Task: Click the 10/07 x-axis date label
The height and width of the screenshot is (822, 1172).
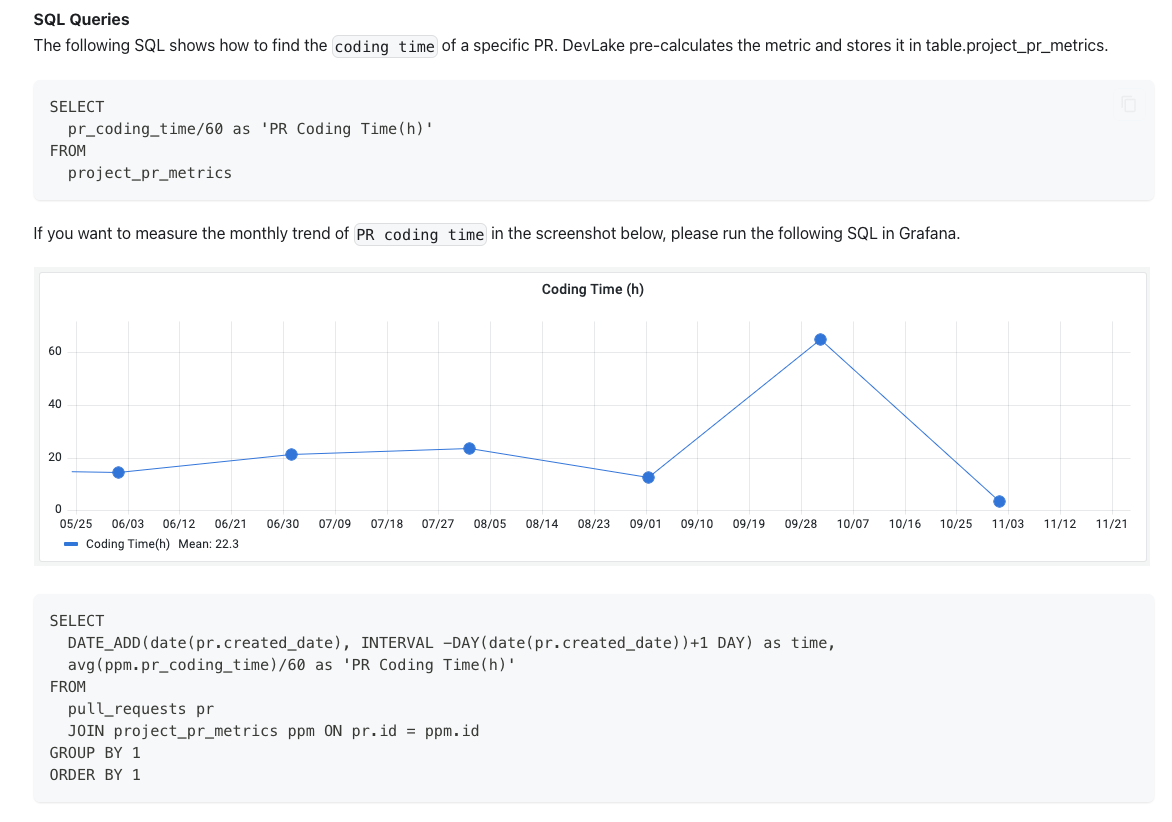Action: click(x=853, y=524)
